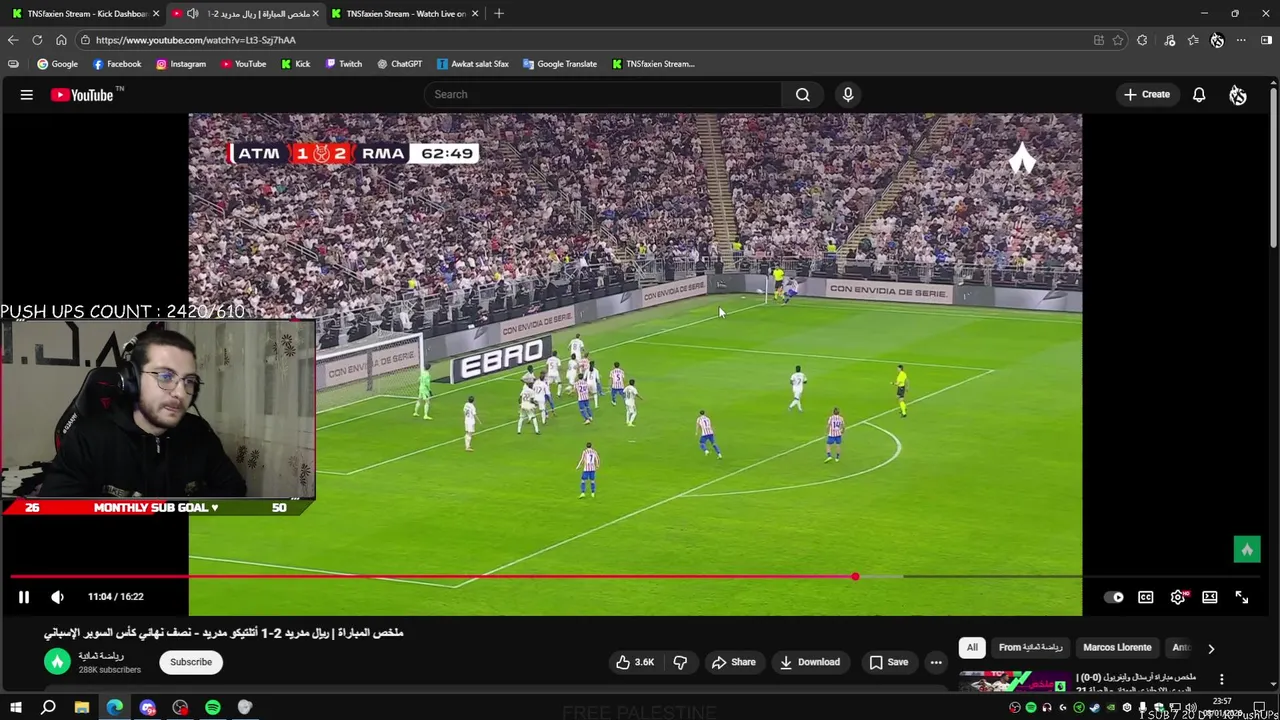1280x720 pixels.
Task: Add this page to favorites star
Action: pos(1118,40)
